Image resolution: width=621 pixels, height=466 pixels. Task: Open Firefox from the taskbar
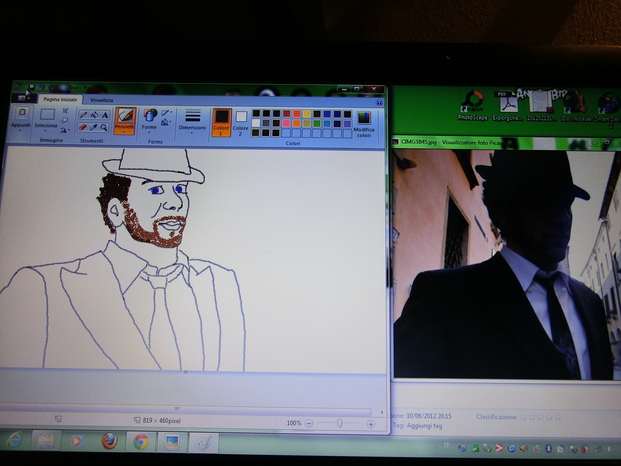pyautogui.click(x=109, y=441)
